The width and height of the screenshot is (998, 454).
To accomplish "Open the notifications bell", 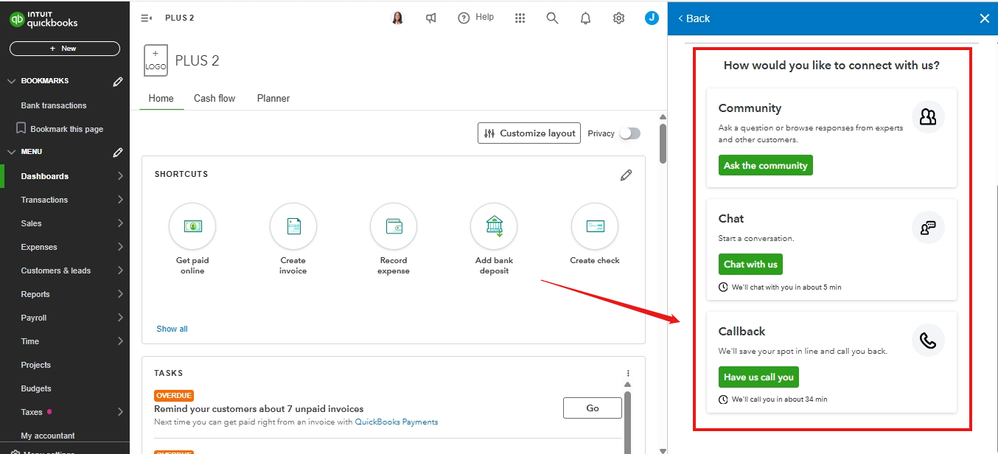I will 586,18.
